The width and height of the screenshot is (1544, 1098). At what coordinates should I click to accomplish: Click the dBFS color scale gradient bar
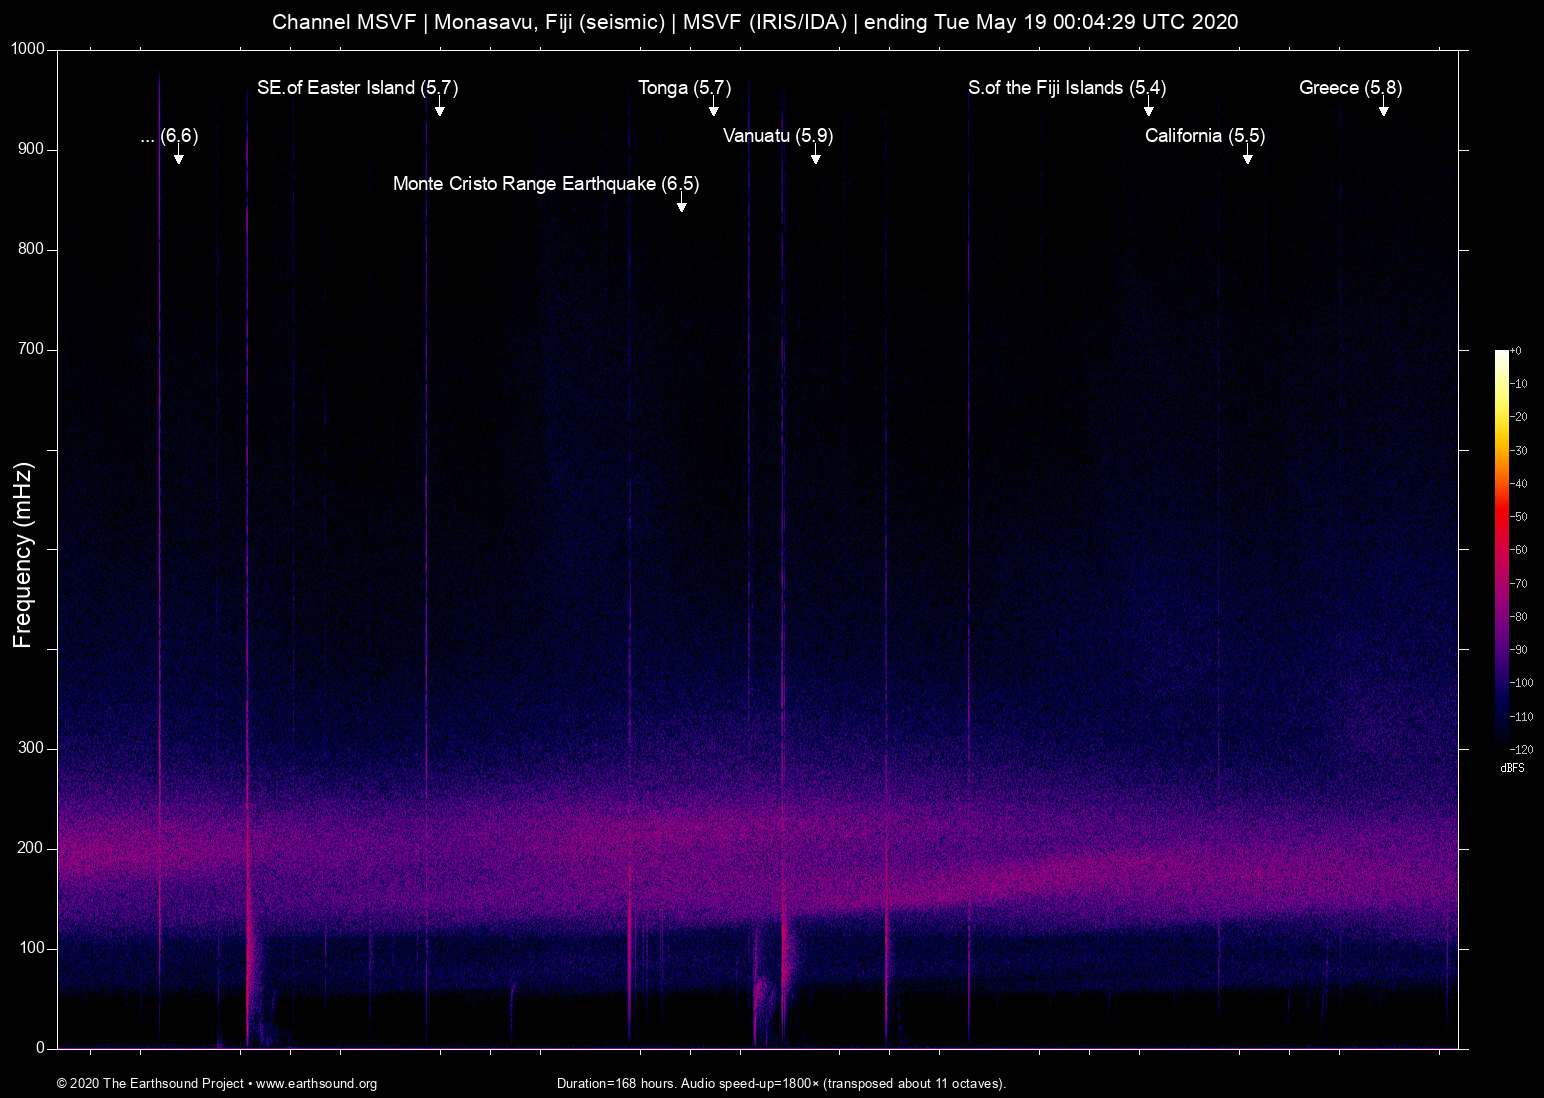pos(1501,550)
